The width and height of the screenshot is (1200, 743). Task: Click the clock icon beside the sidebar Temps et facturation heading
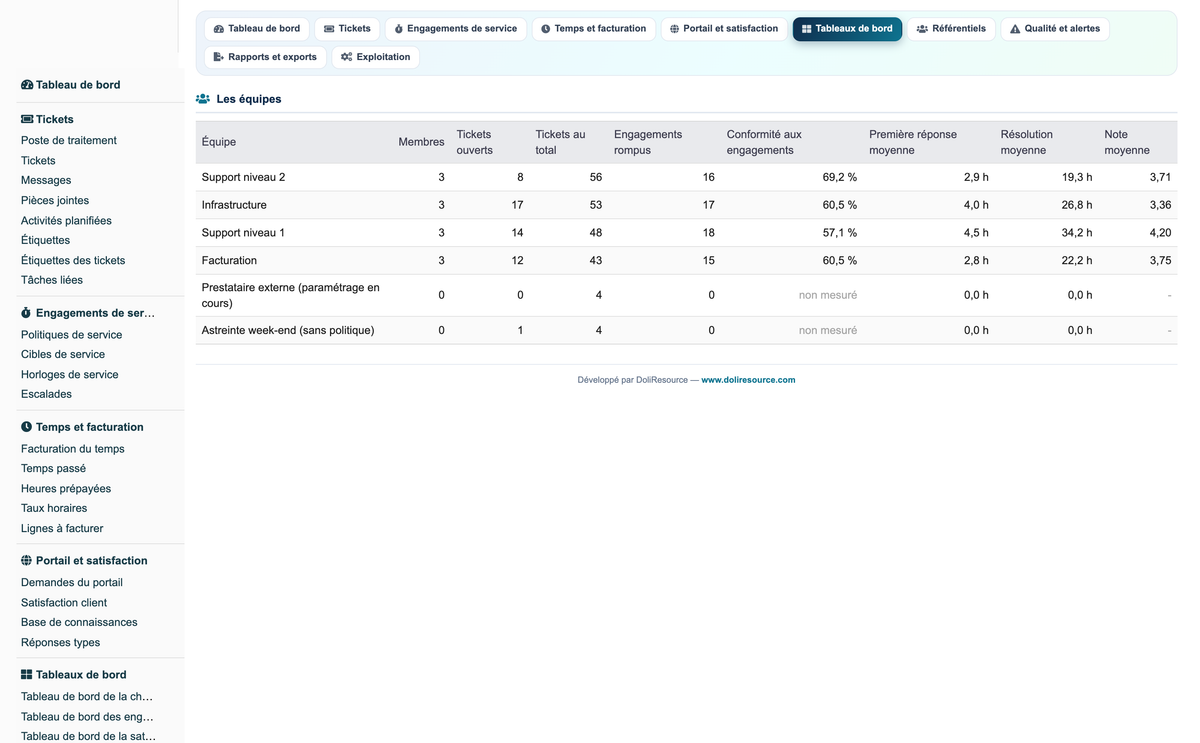27,427
